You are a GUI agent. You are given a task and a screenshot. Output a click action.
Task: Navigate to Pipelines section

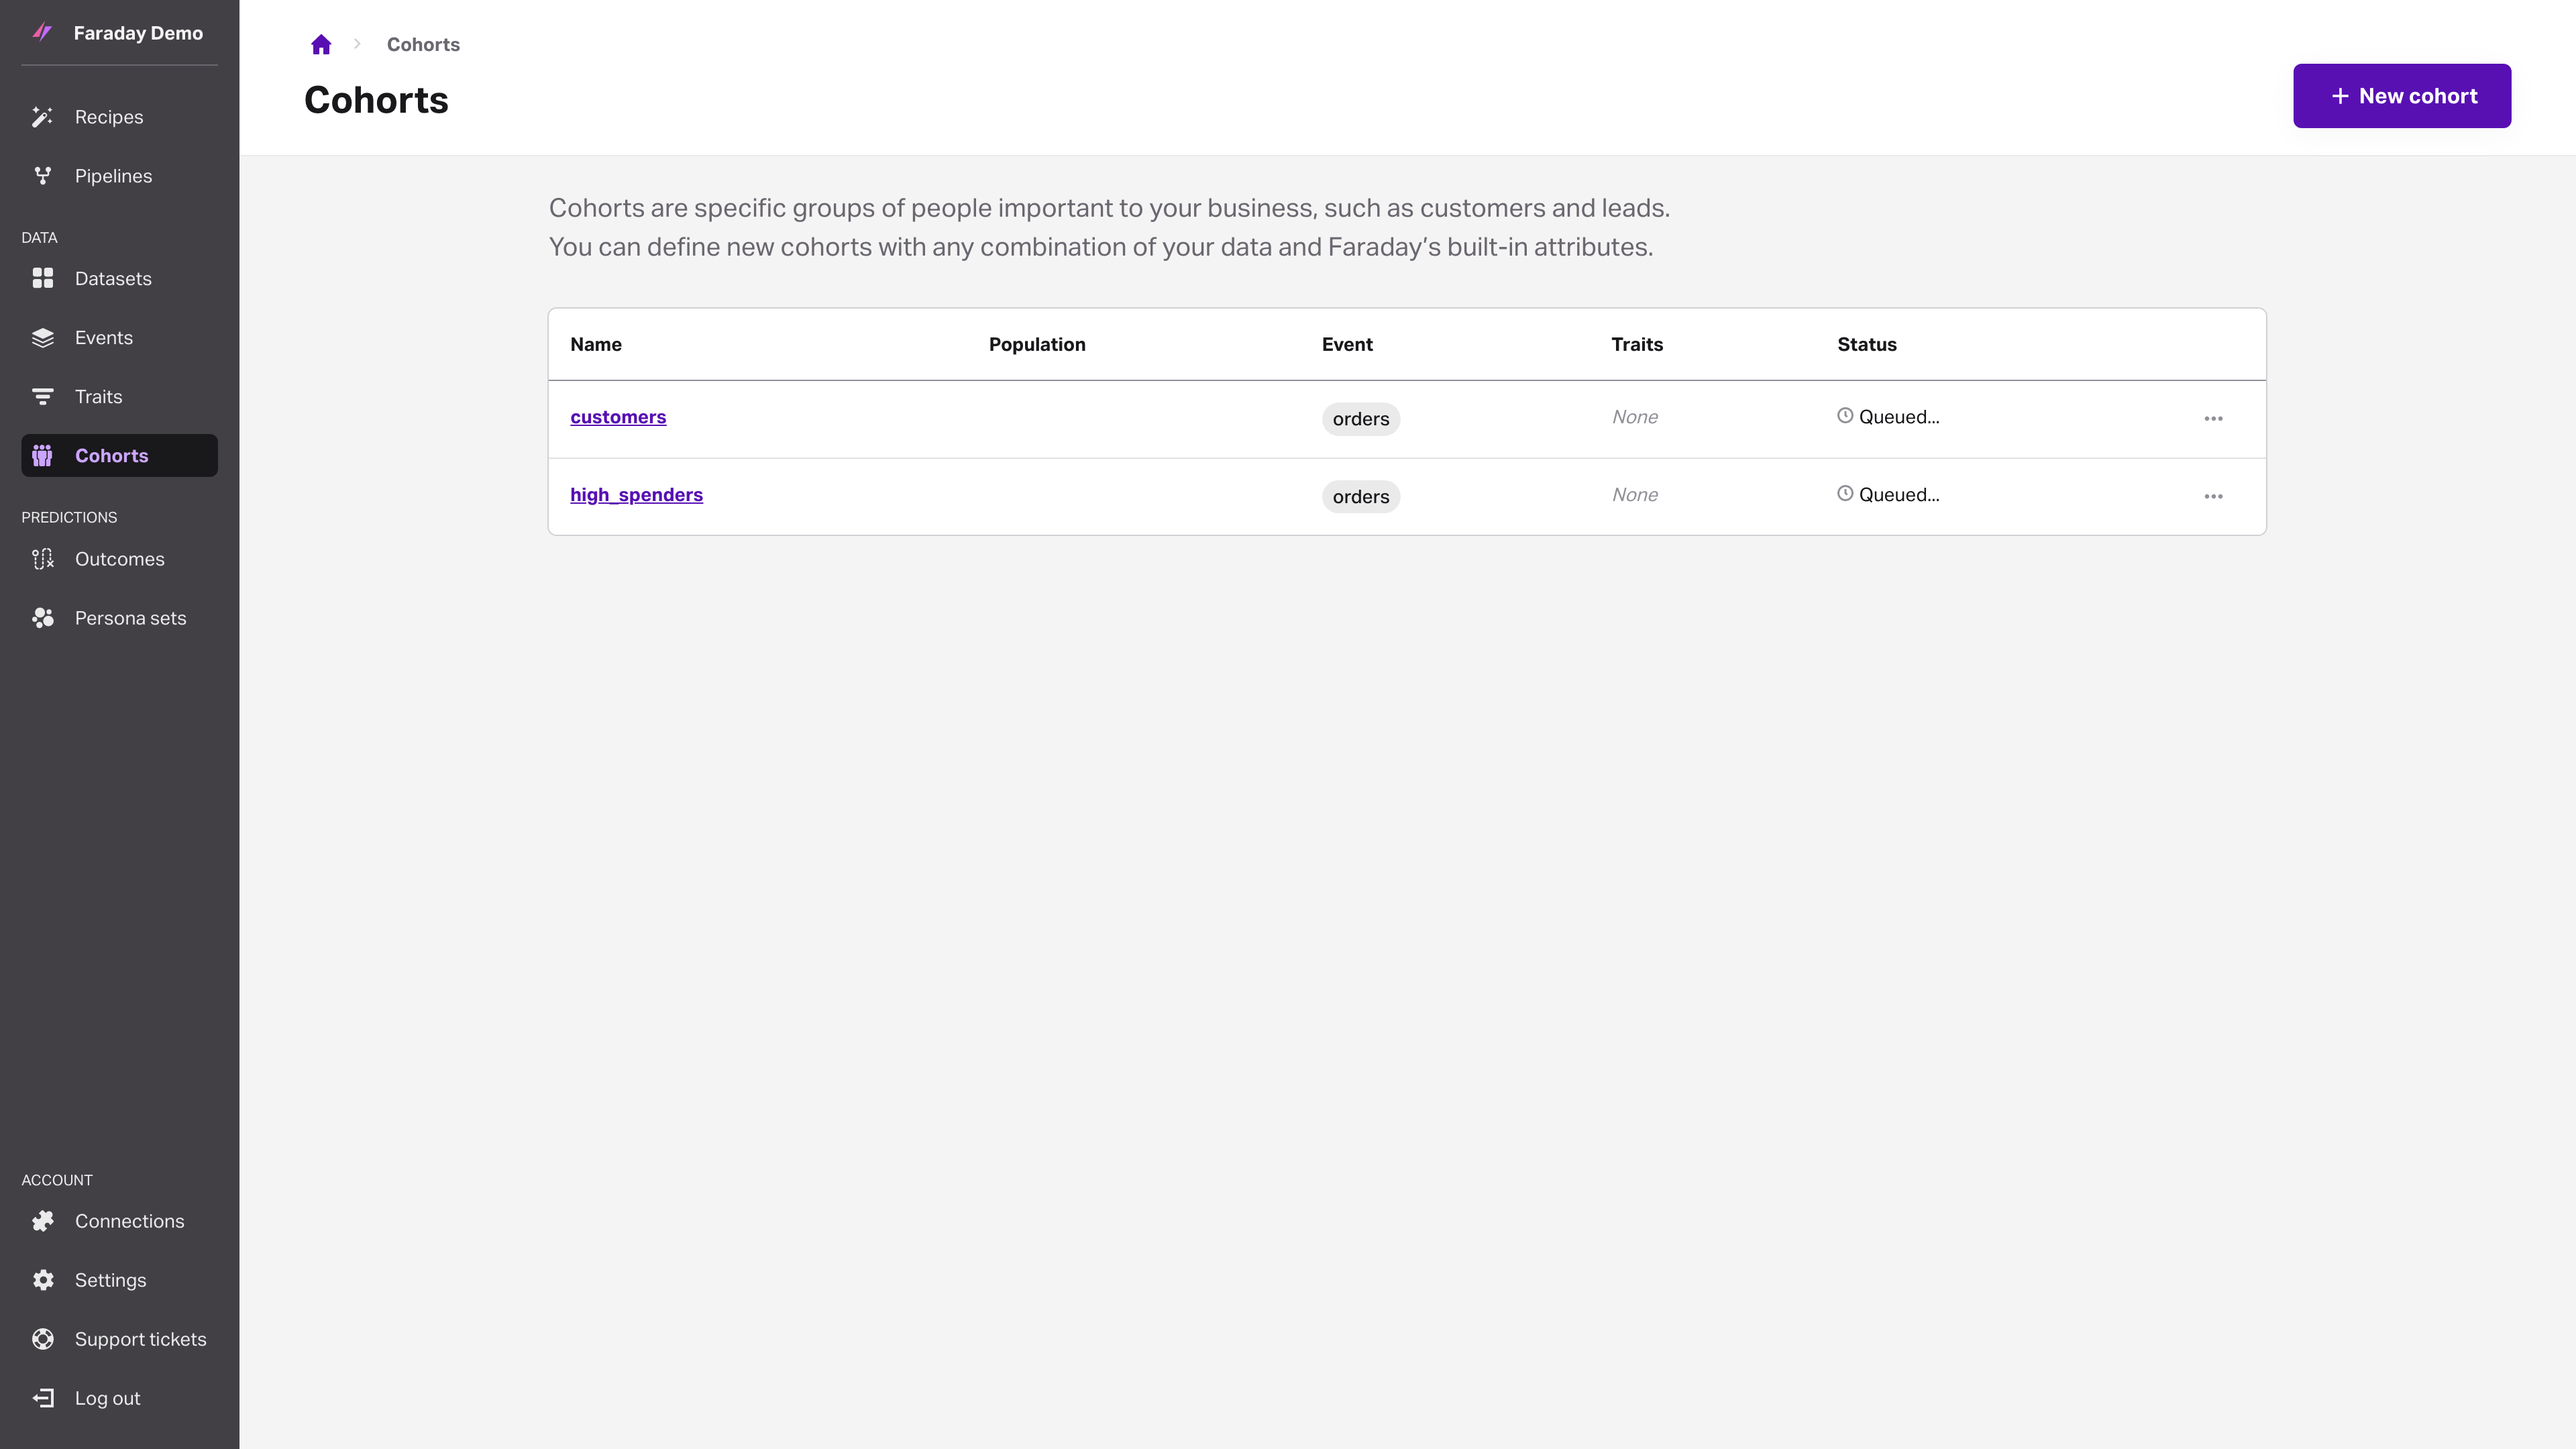click(x=119, y=176)
